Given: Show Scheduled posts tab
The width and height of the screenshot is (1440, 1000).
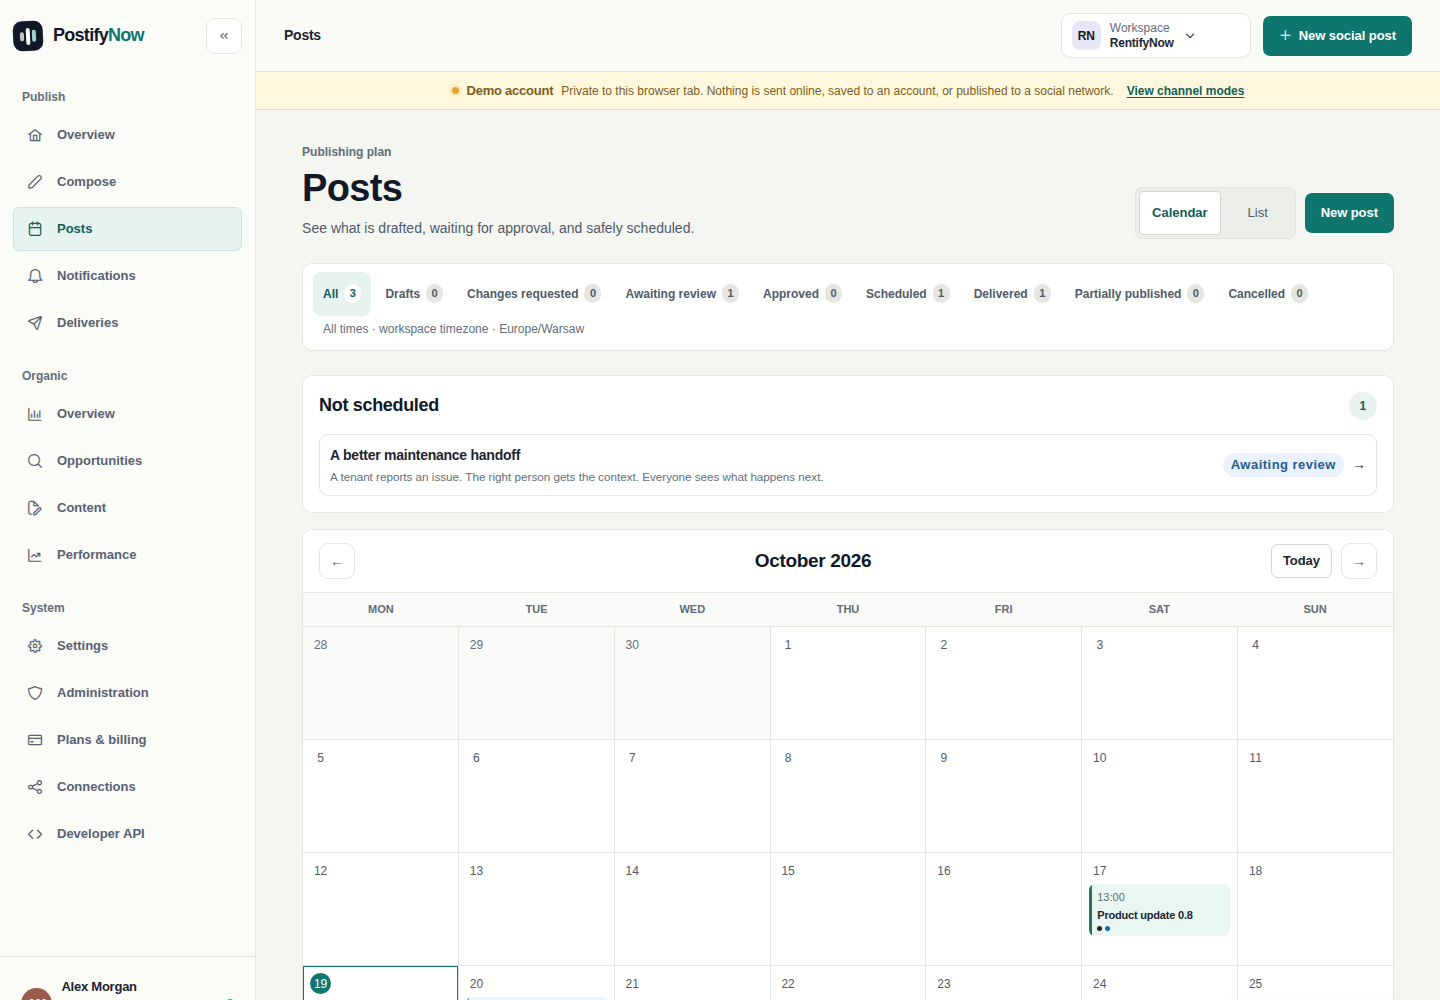Looking at the screenshot, I should click(x=907, y=294).
